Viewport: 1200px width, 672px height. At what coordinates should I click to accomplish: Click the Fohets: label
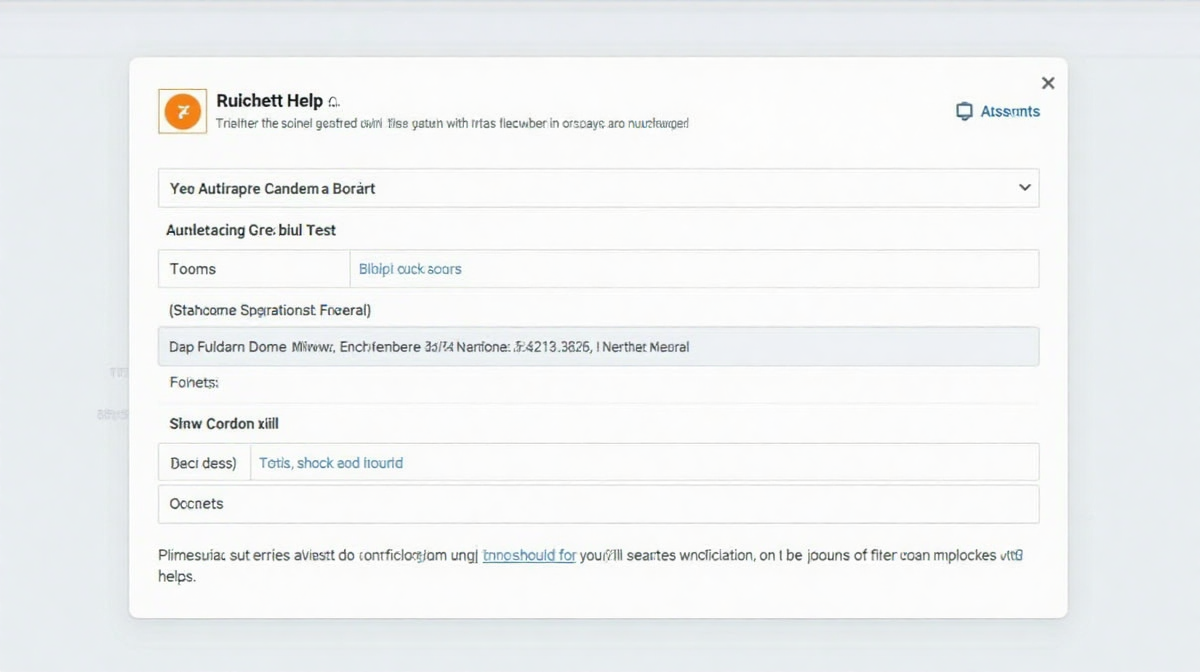coord(194,382)
